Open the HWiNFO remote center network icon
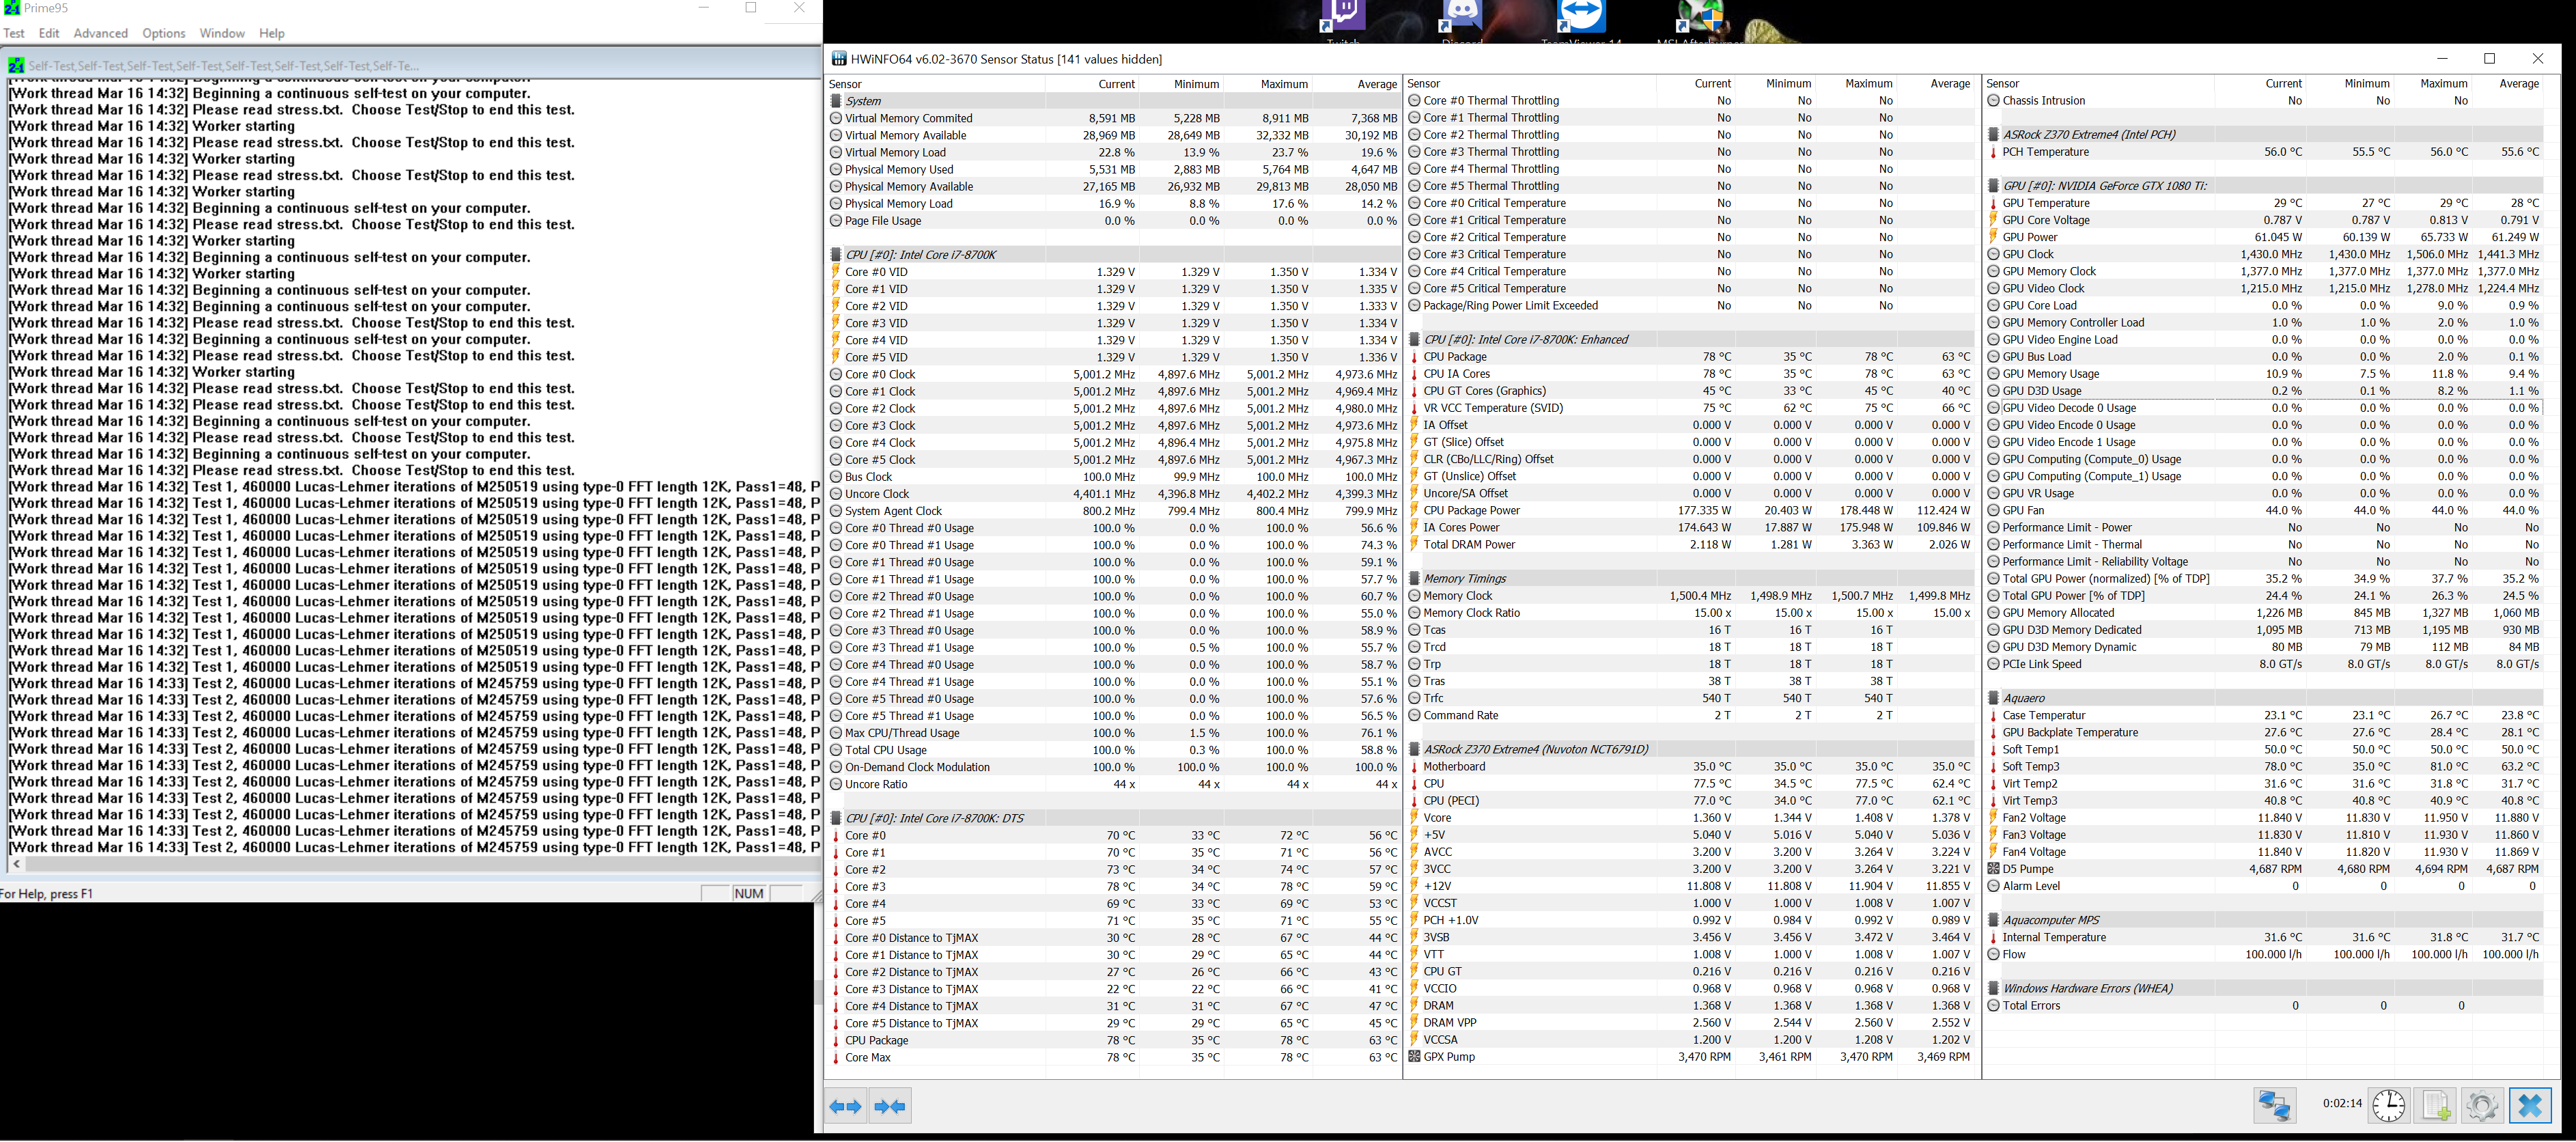The image size is (2576, 1142). click(x=2274, y=1106)
